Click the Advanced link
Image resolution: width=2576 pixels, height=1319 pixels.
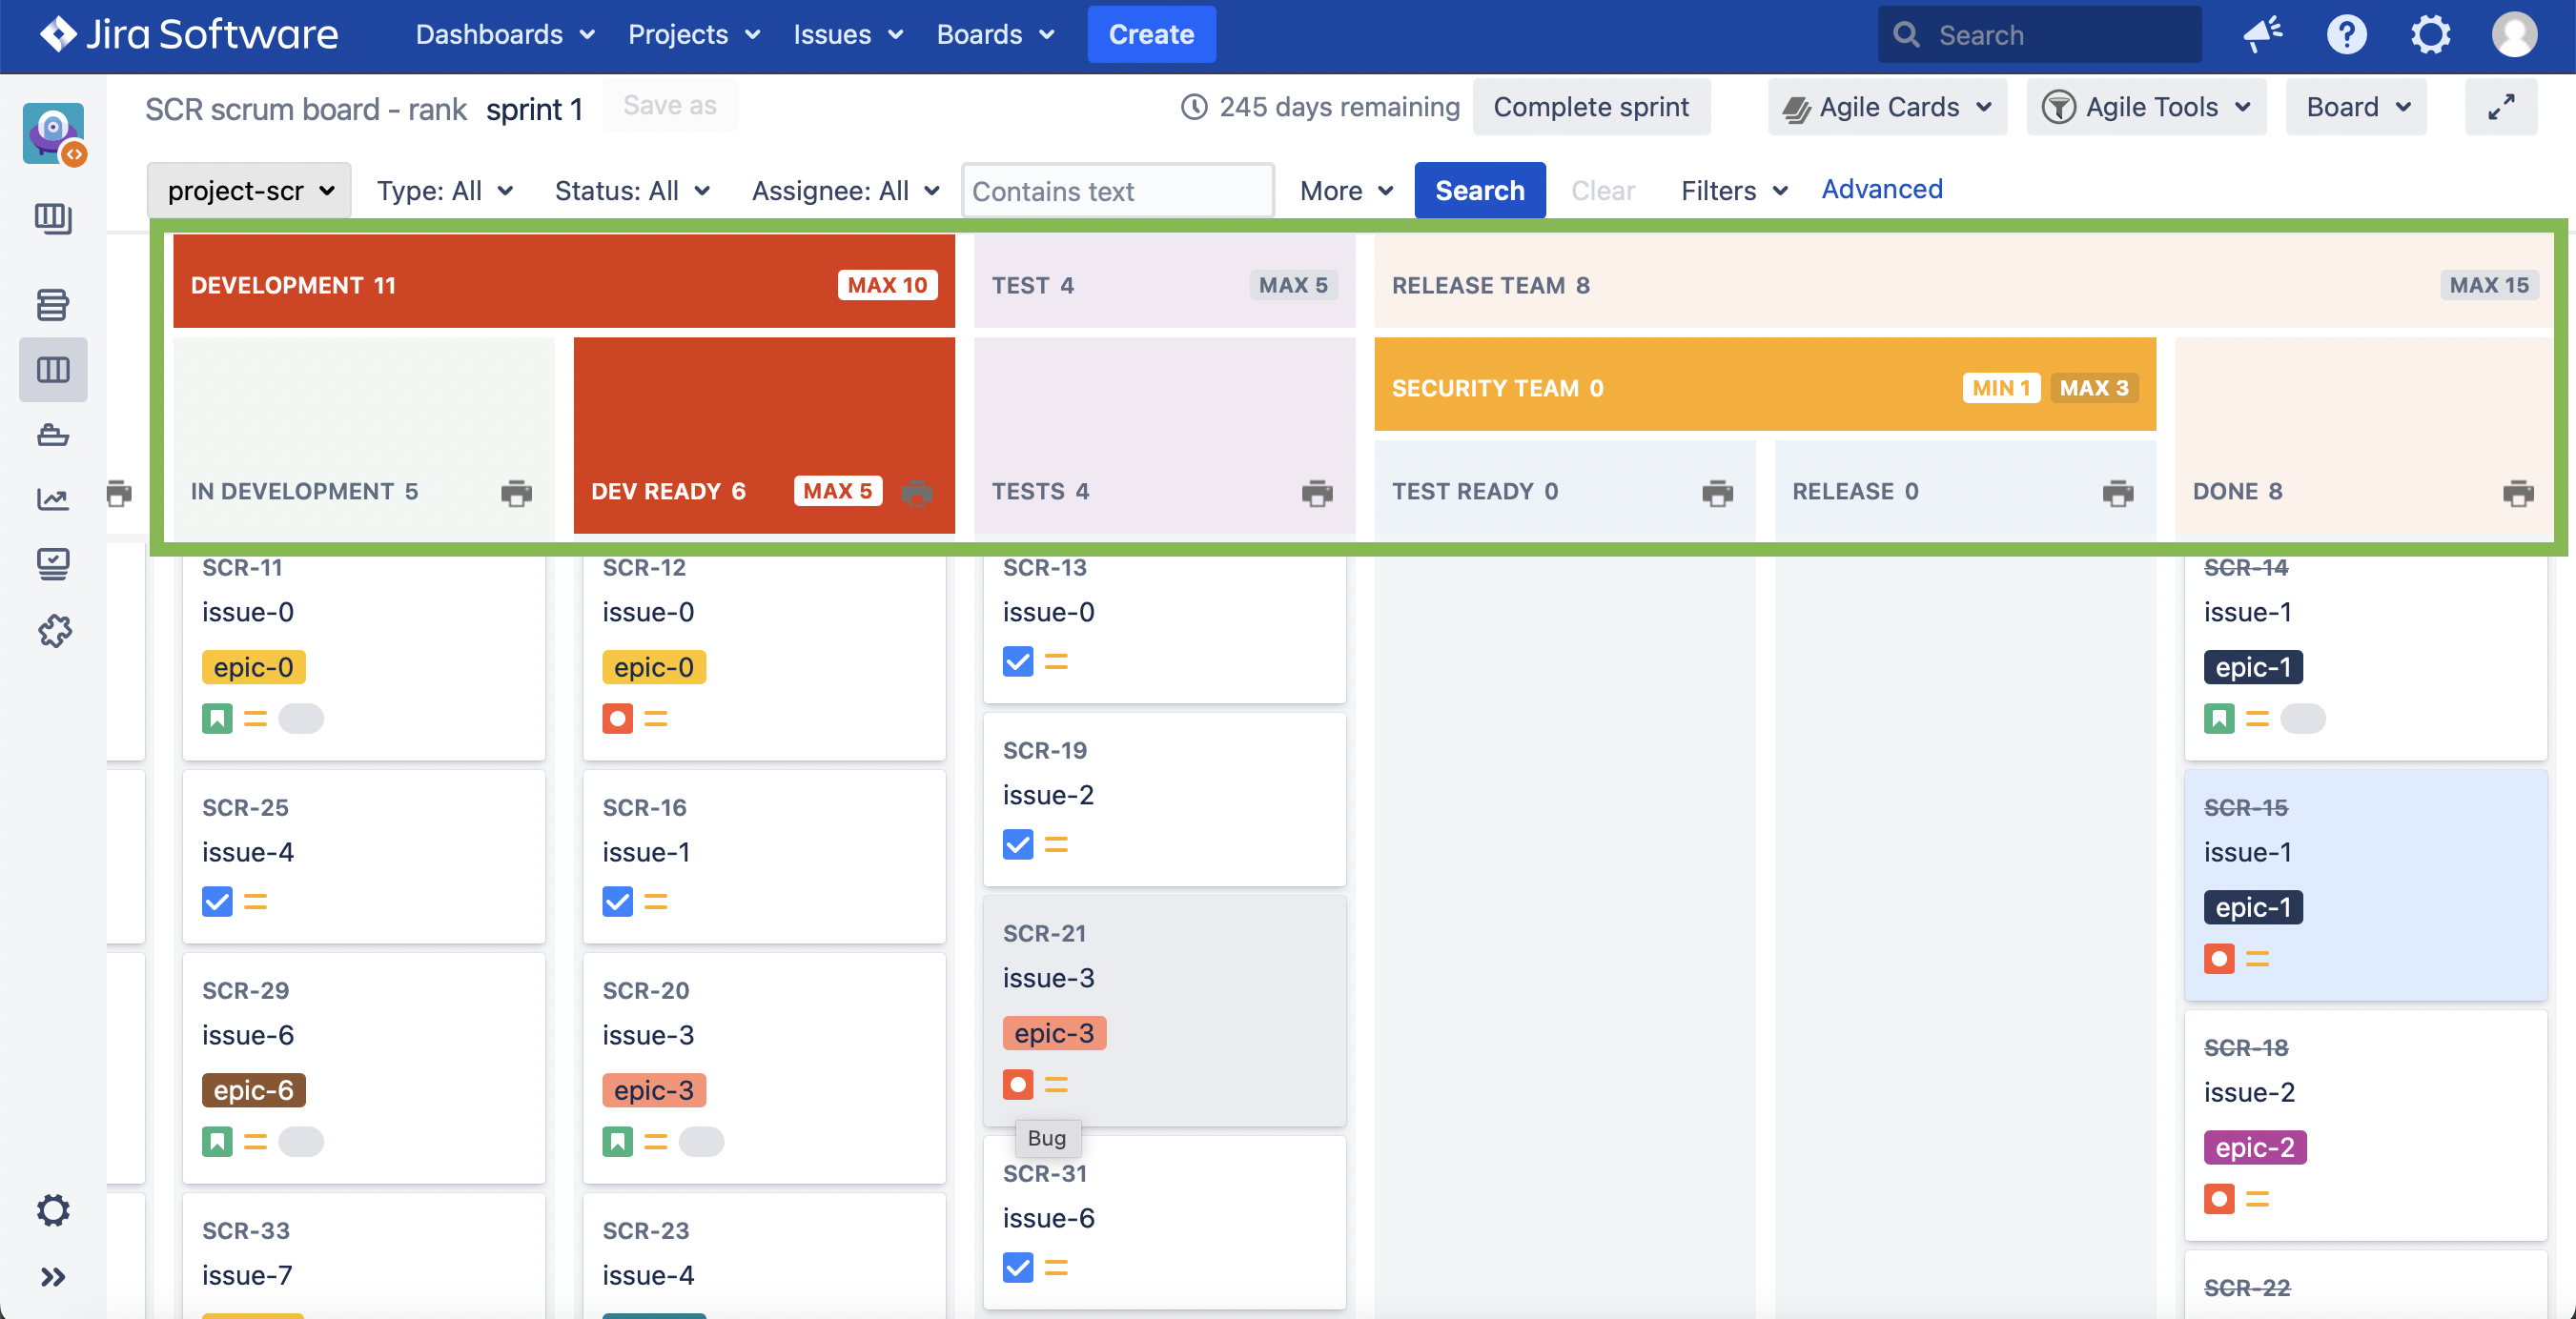click(1881, 189)
